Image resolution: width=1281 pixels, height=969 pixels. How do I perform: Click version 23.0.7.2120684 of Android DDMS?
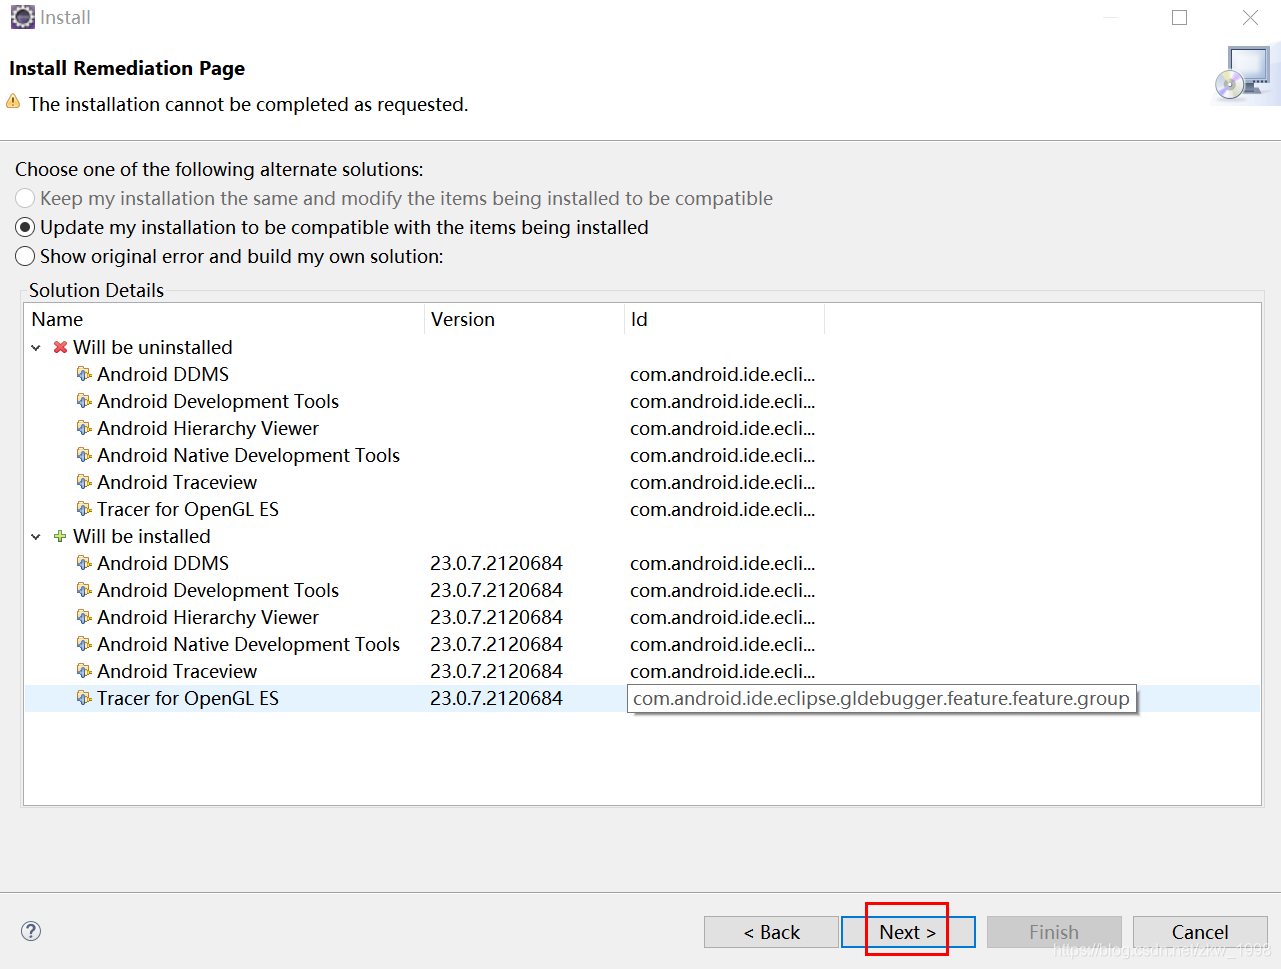(496, 563)
